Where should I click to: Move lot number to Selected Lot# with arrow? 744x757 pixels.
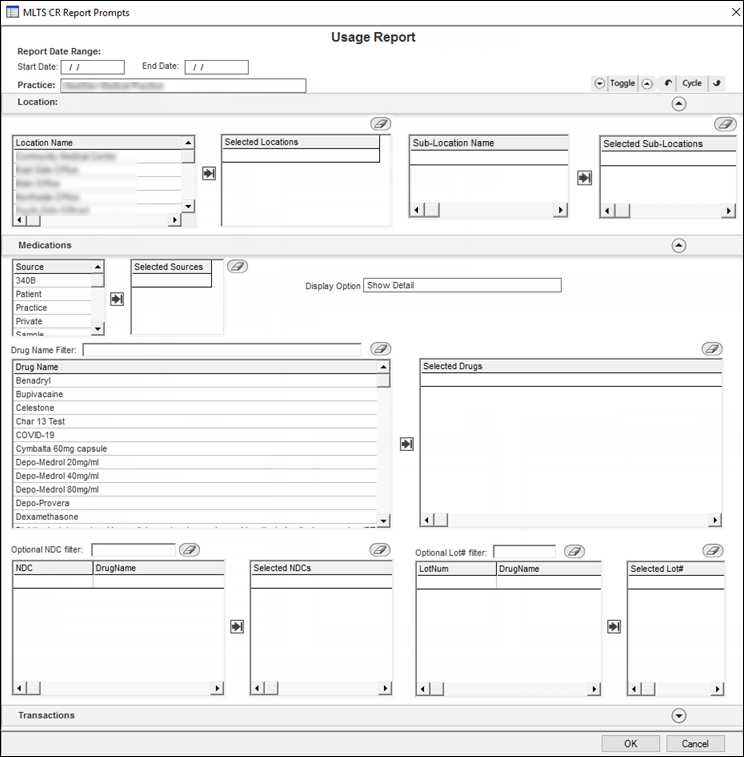point(614,627)
